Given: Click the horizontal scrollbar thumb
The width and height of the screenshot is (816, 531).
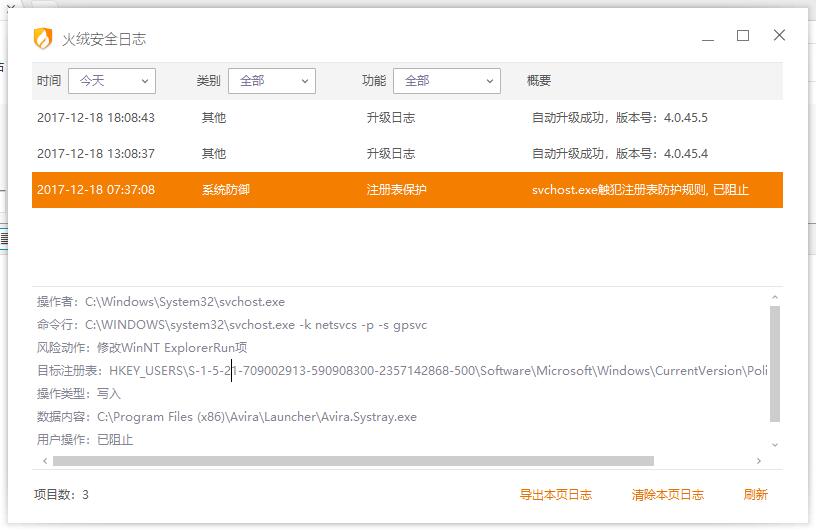Looking at the screenshot, I should (x=353, y=461).
